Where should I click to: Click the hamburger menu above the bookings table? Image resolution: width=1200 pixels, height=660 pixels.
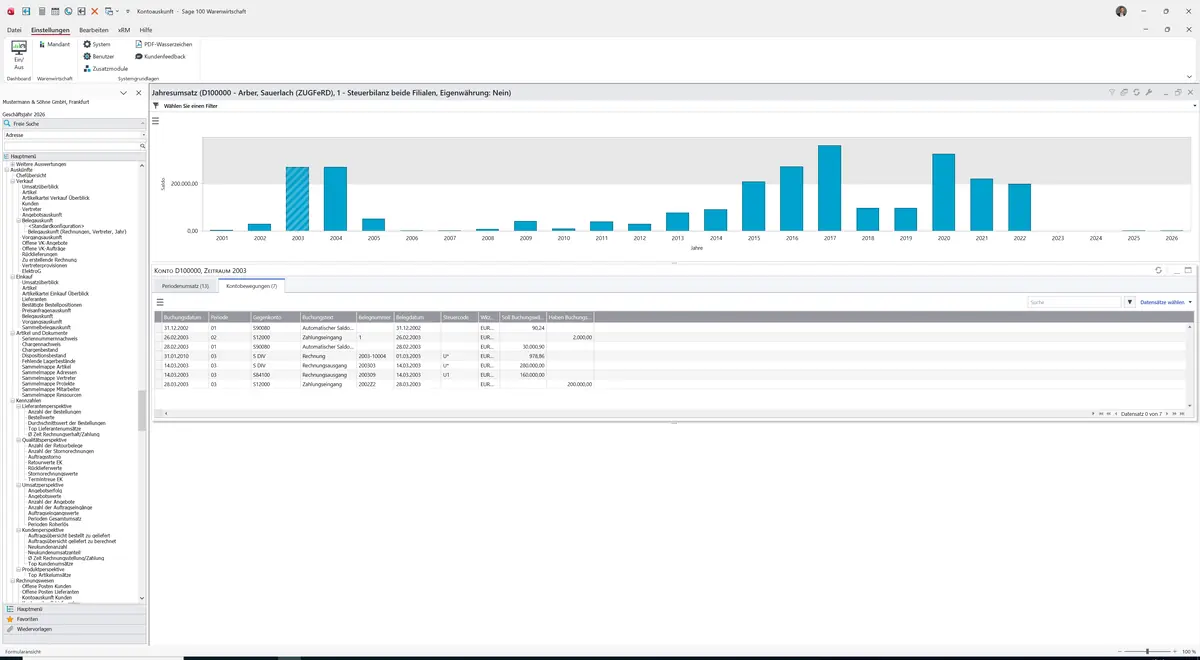160,302
